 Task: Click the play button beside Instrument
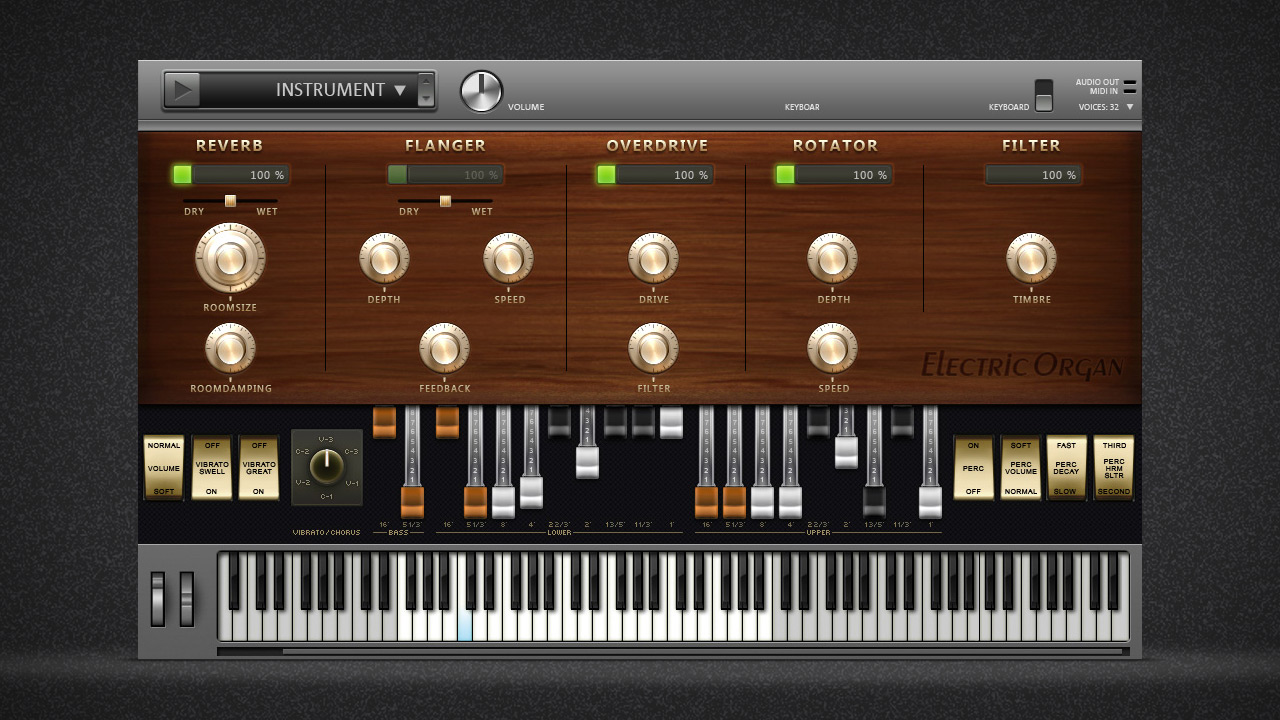tap(182, 90)
